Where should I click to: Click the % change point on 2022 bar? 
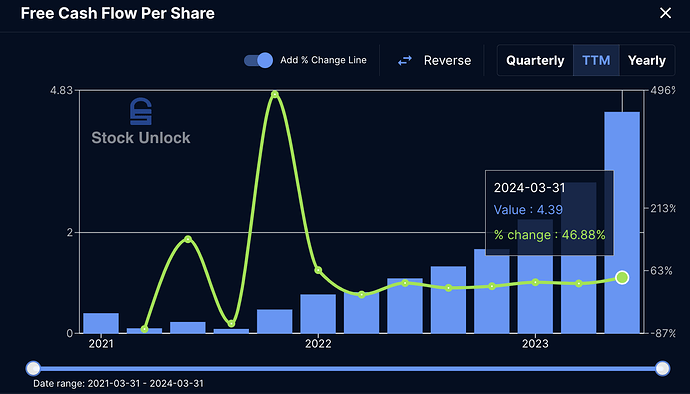(x=318, y=270)
